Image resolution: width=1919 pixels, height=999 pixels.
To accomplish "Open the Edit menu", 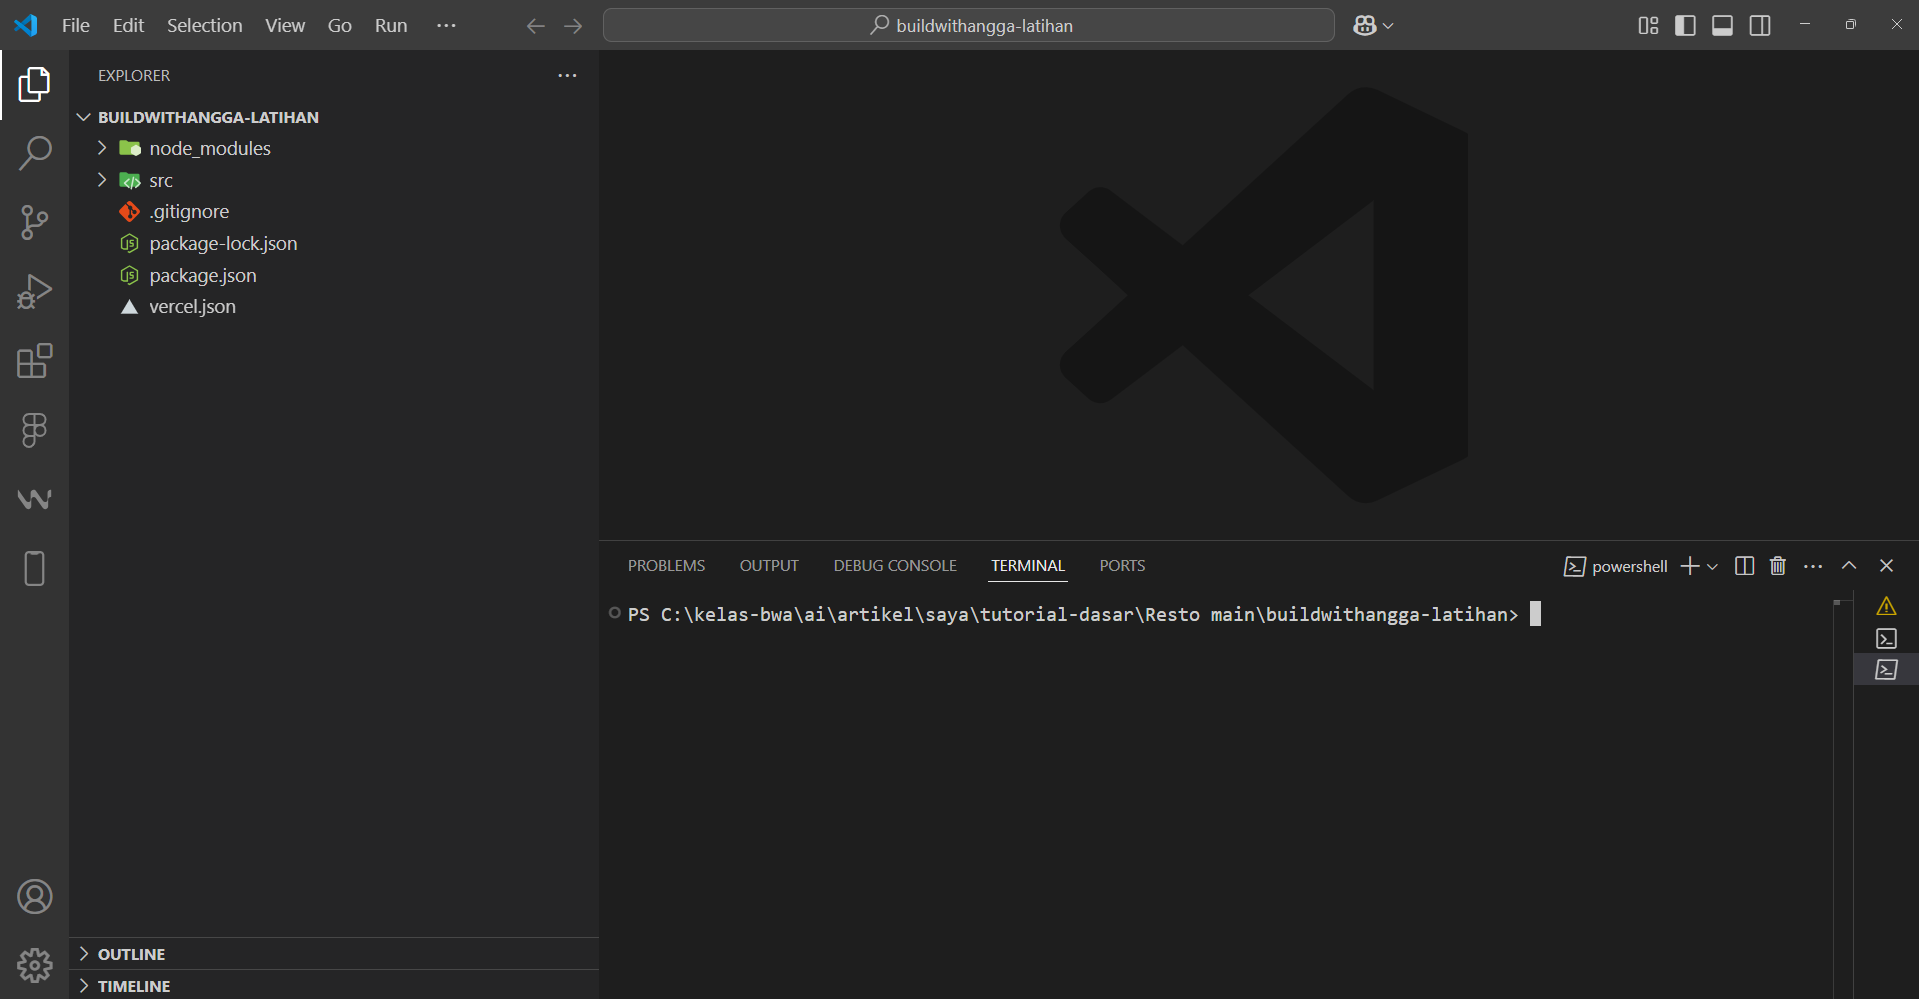I will click(128, 26).
